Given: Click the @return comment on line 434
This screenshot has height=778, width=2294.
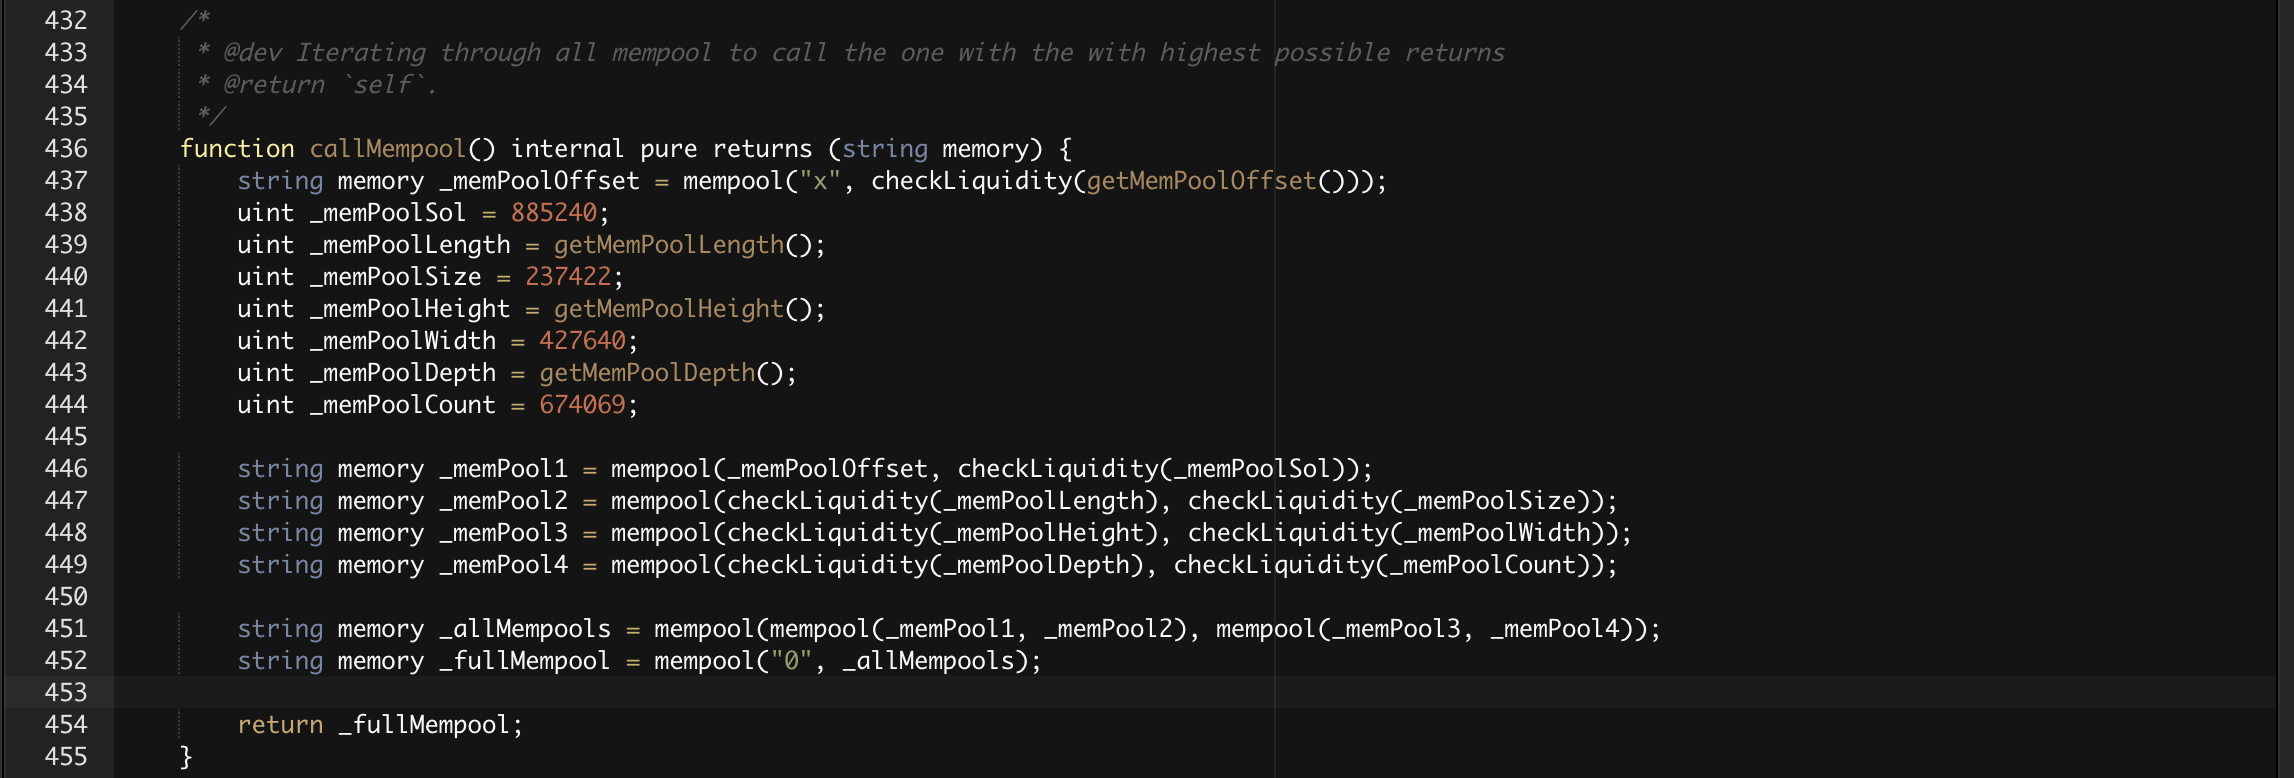Looking at the screenshot, I should (274, 85).
